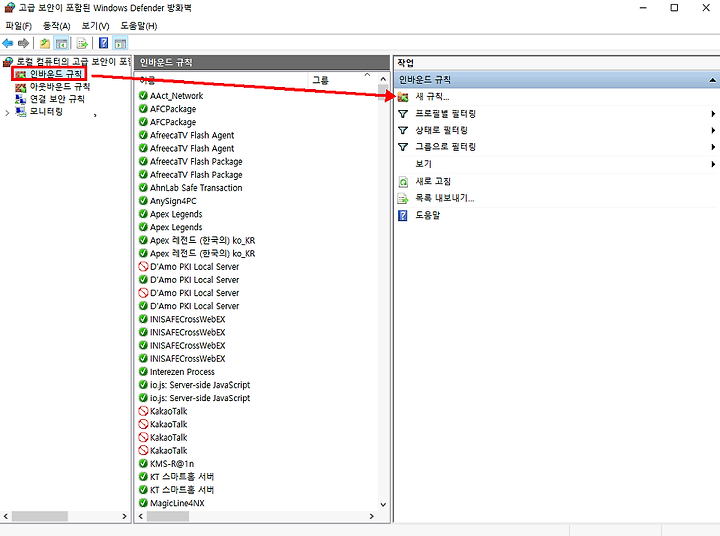This screenshot has width=720, height=536.
Task: Toggle the console tree show/hide icon
Action: click(61, 43)
